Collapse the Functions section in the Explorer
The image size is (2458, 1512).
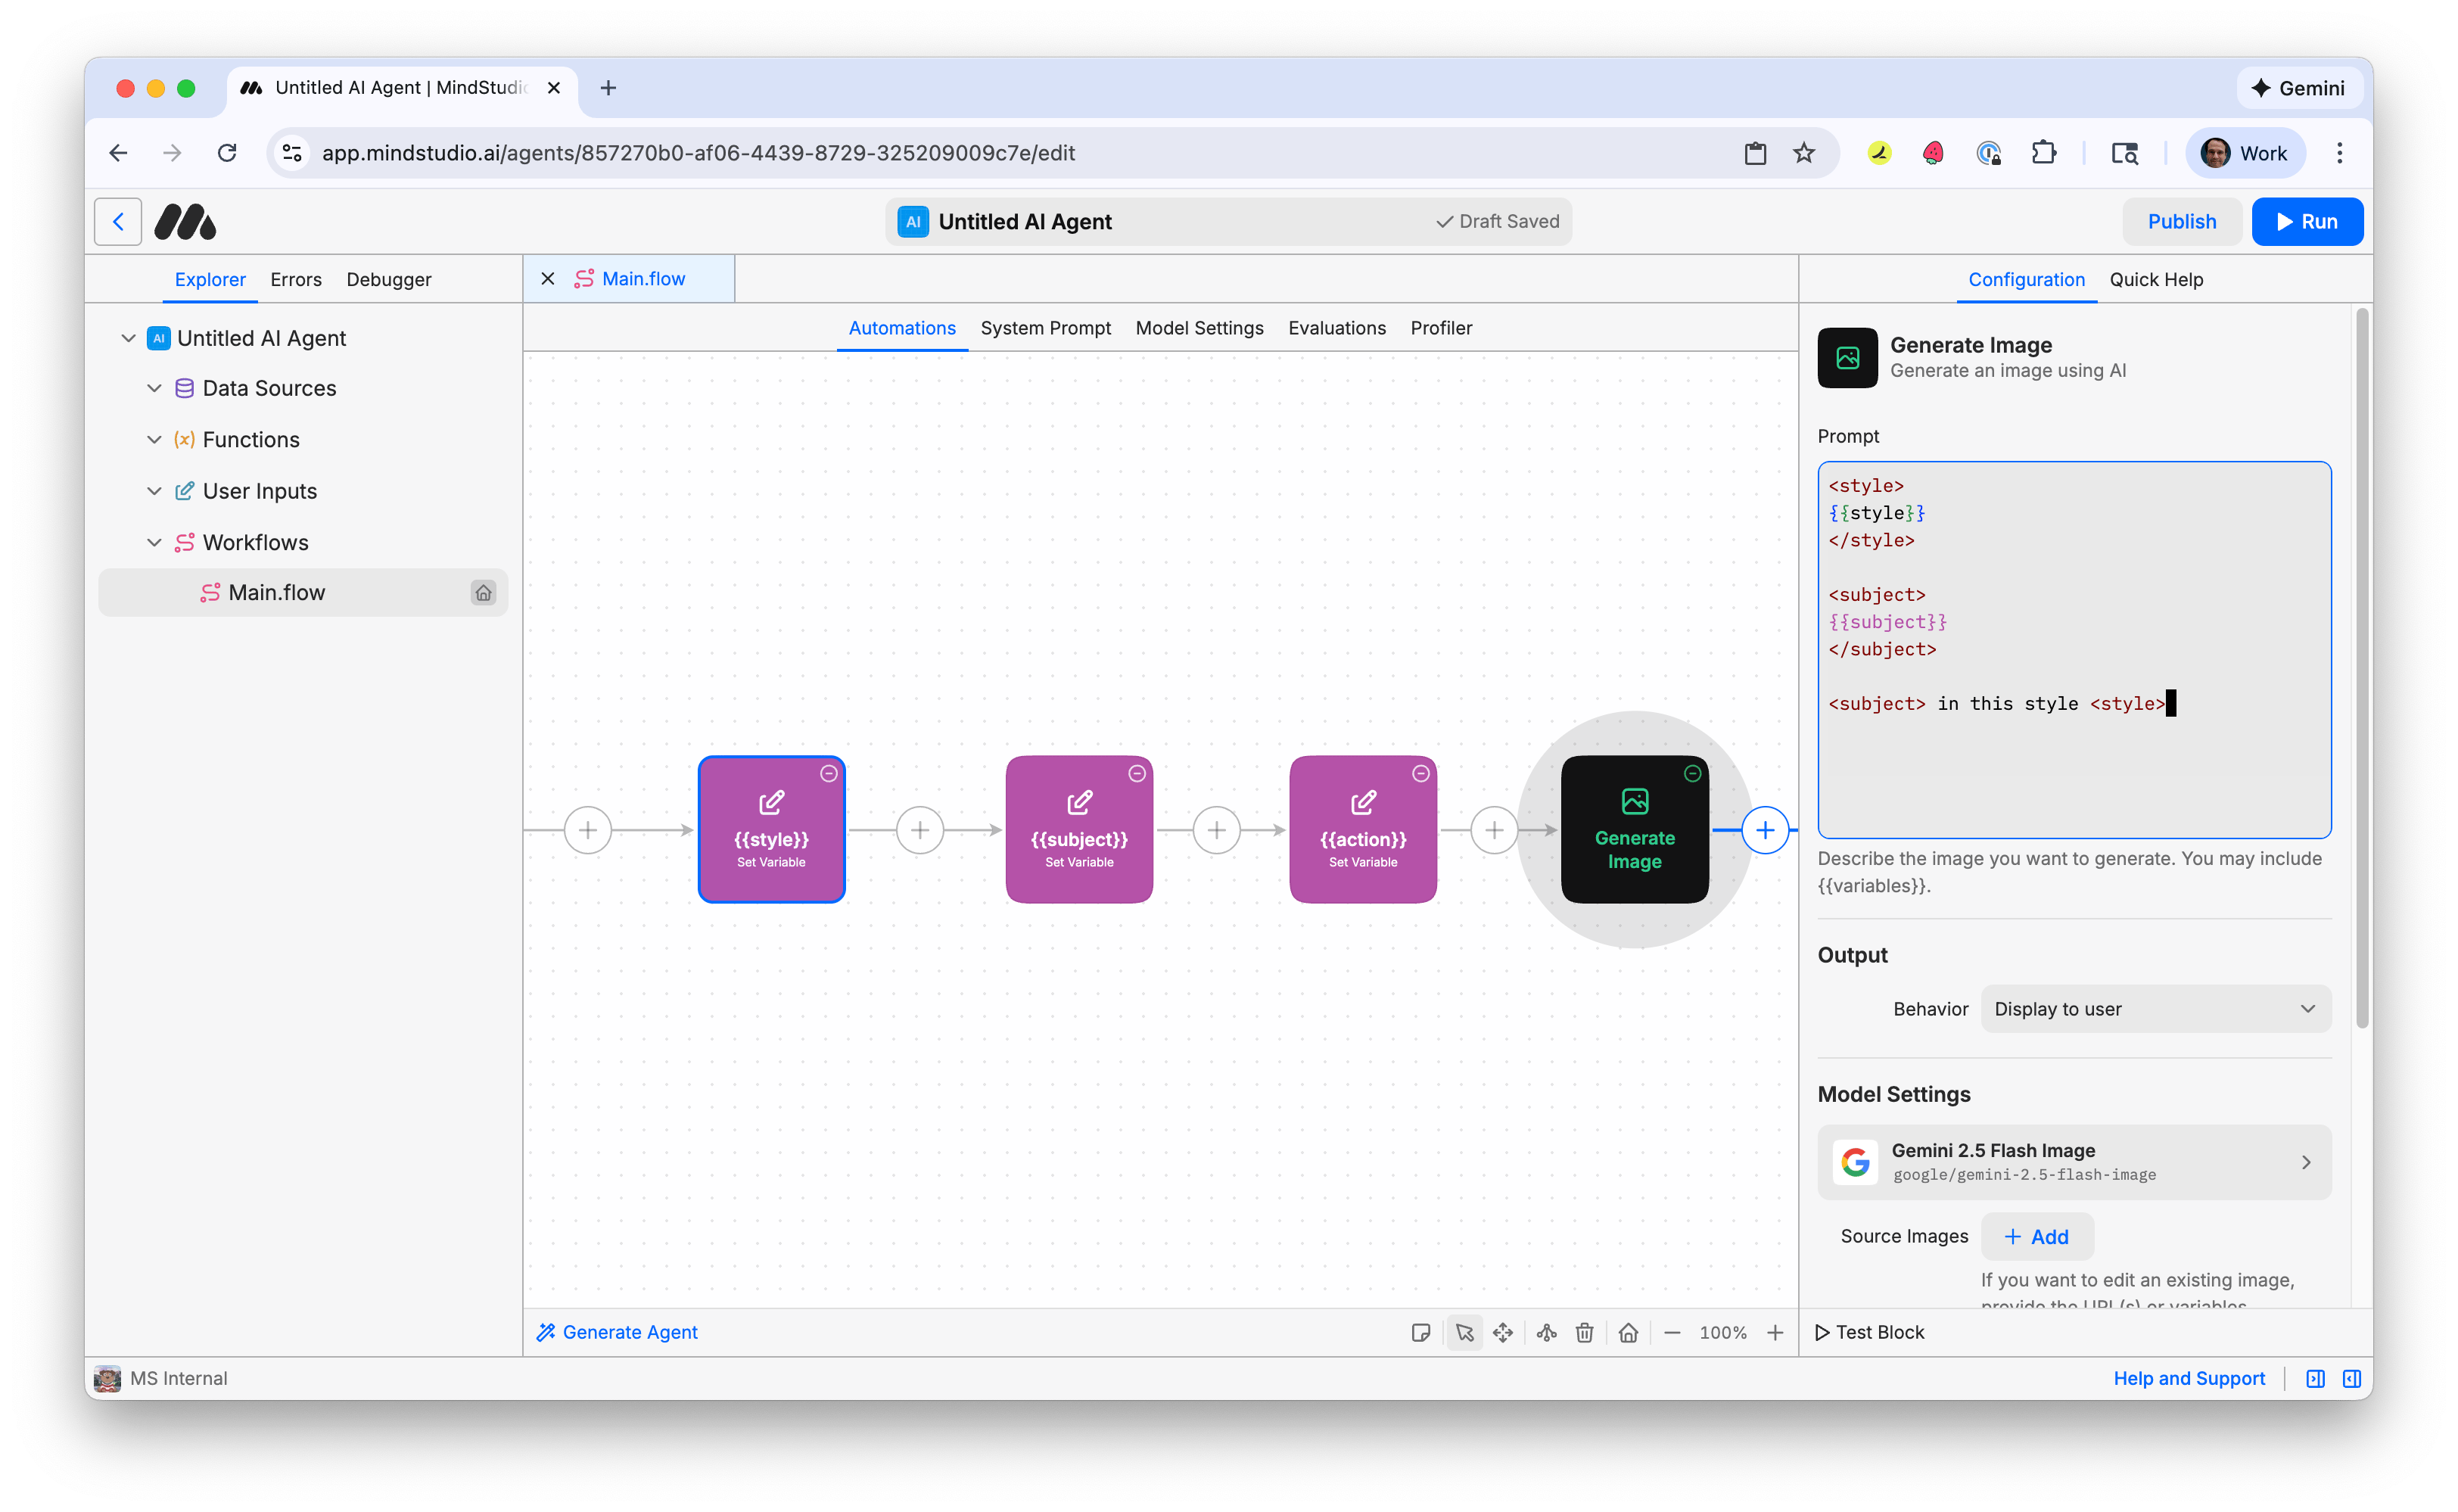pyautogui.click(x=155, y=439)
